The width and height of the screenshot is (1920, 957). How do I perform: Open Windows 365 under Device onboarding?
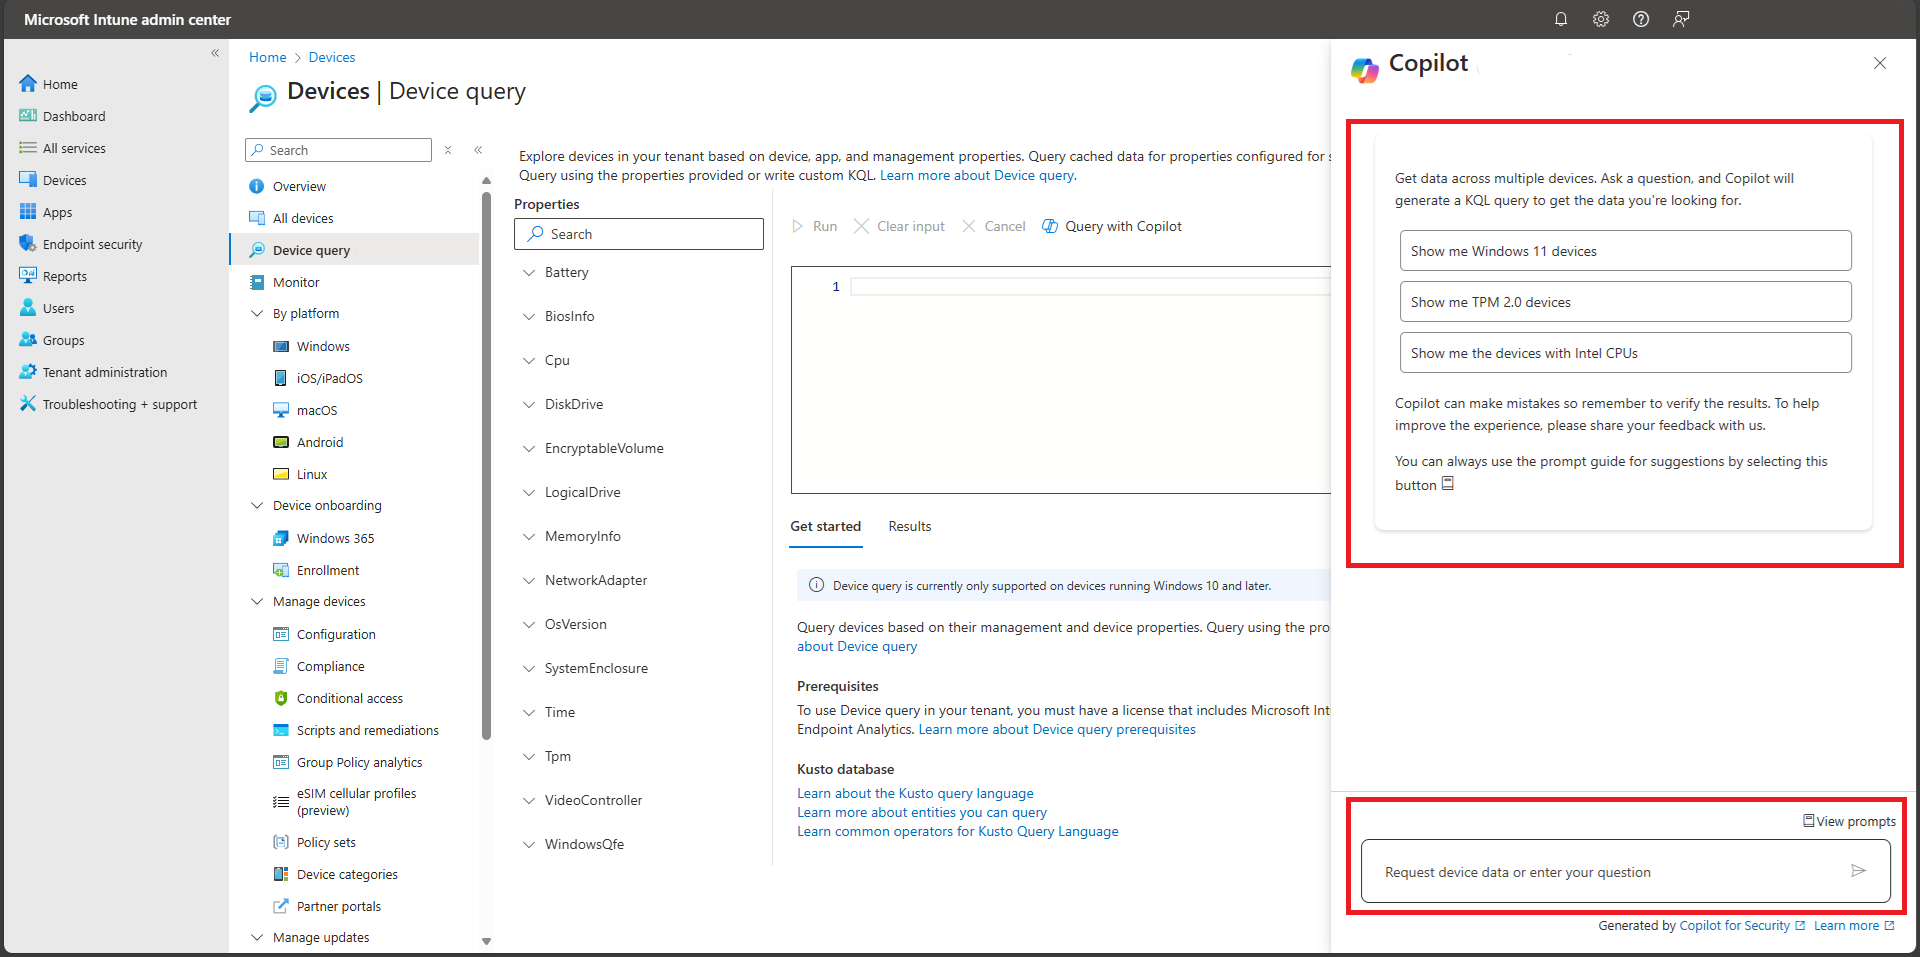coord(335,538)
